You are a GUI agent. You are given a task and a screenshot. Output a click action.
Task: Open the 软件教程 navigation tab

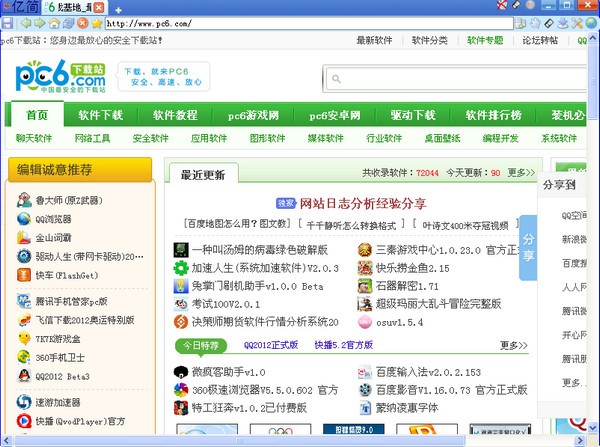[x=175, y=115]
